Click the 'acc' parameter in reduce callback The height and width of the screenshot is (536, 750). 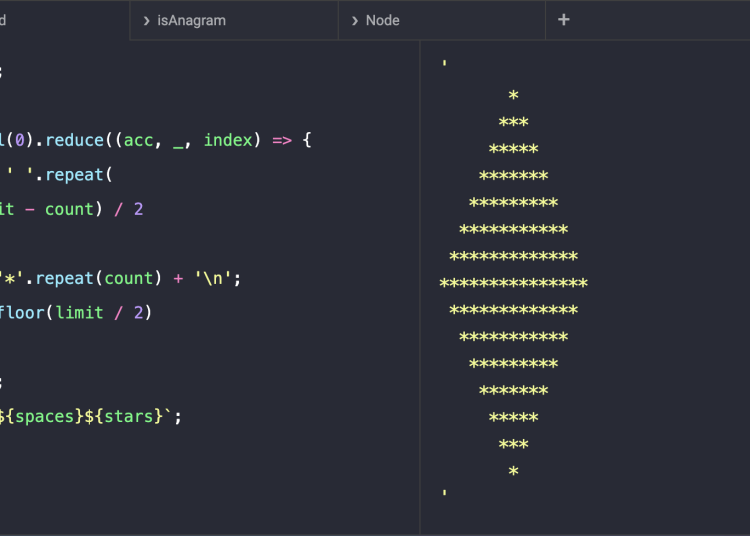(140, 140)
